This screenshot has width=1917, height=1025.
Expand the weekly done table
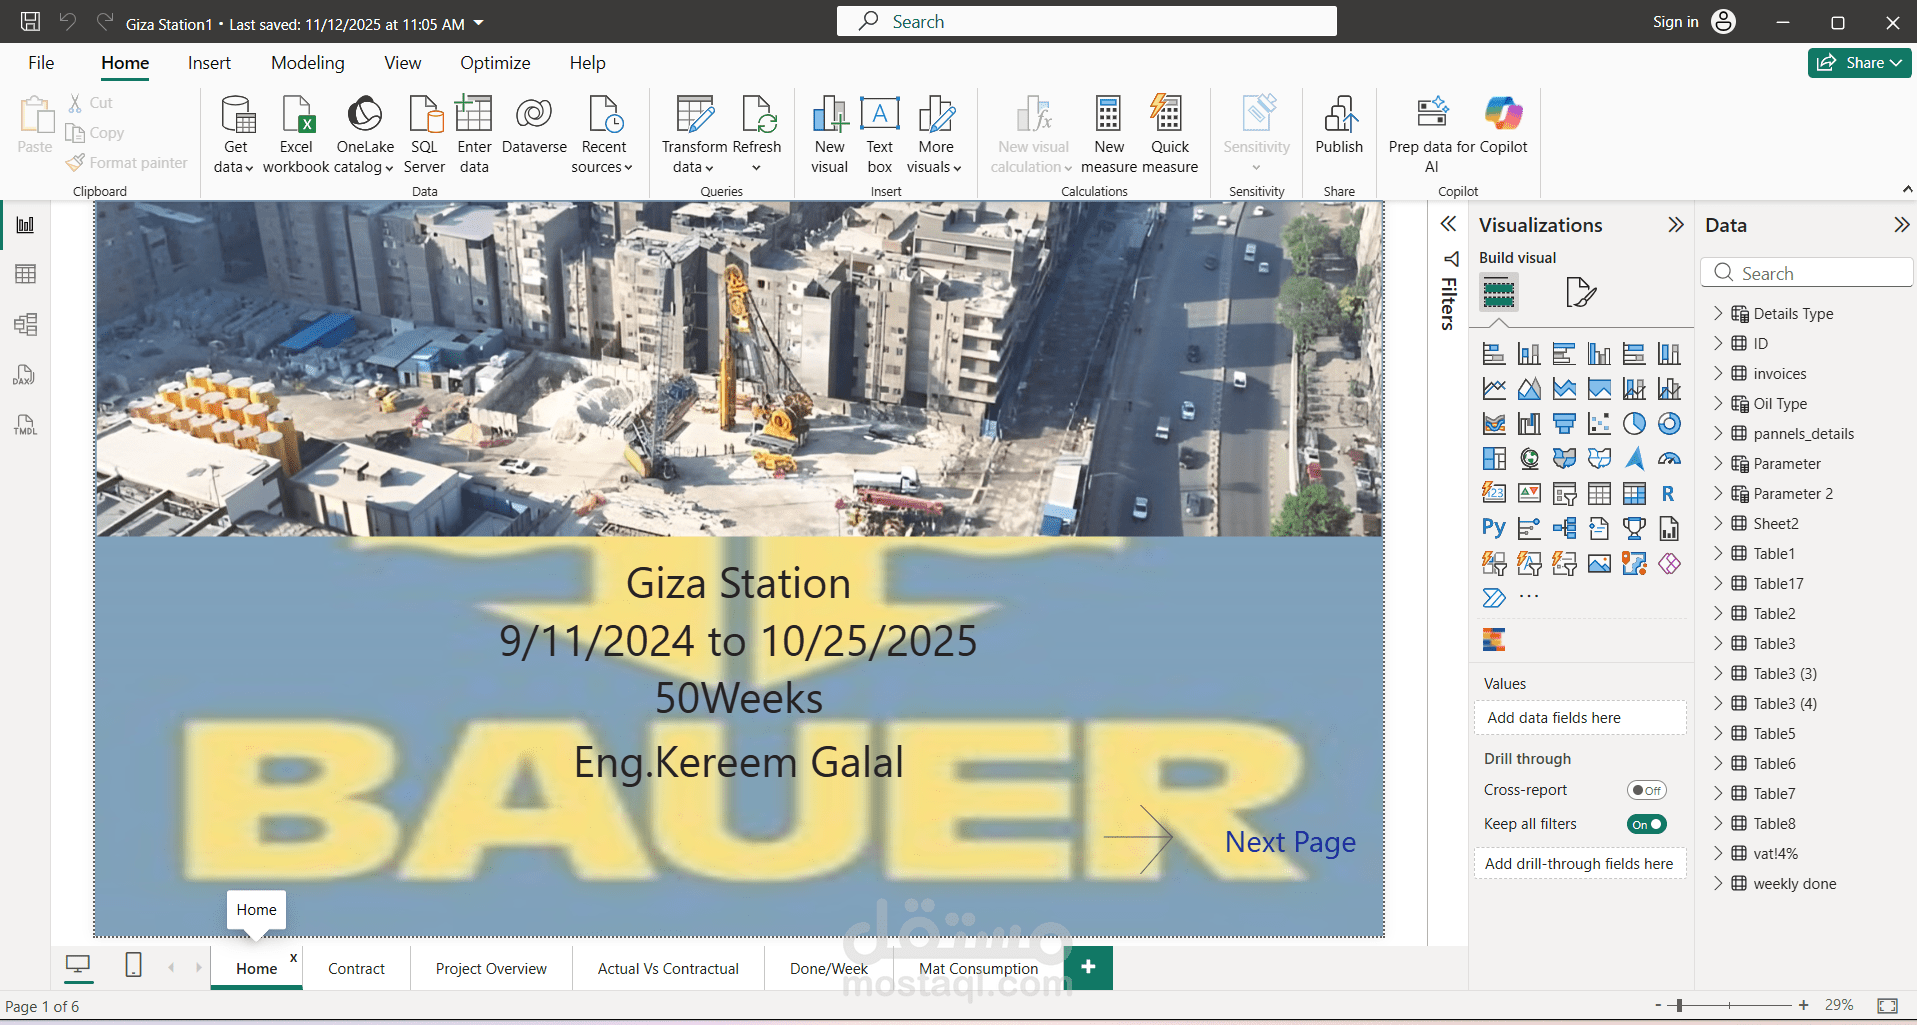(x=1718, y=883)
